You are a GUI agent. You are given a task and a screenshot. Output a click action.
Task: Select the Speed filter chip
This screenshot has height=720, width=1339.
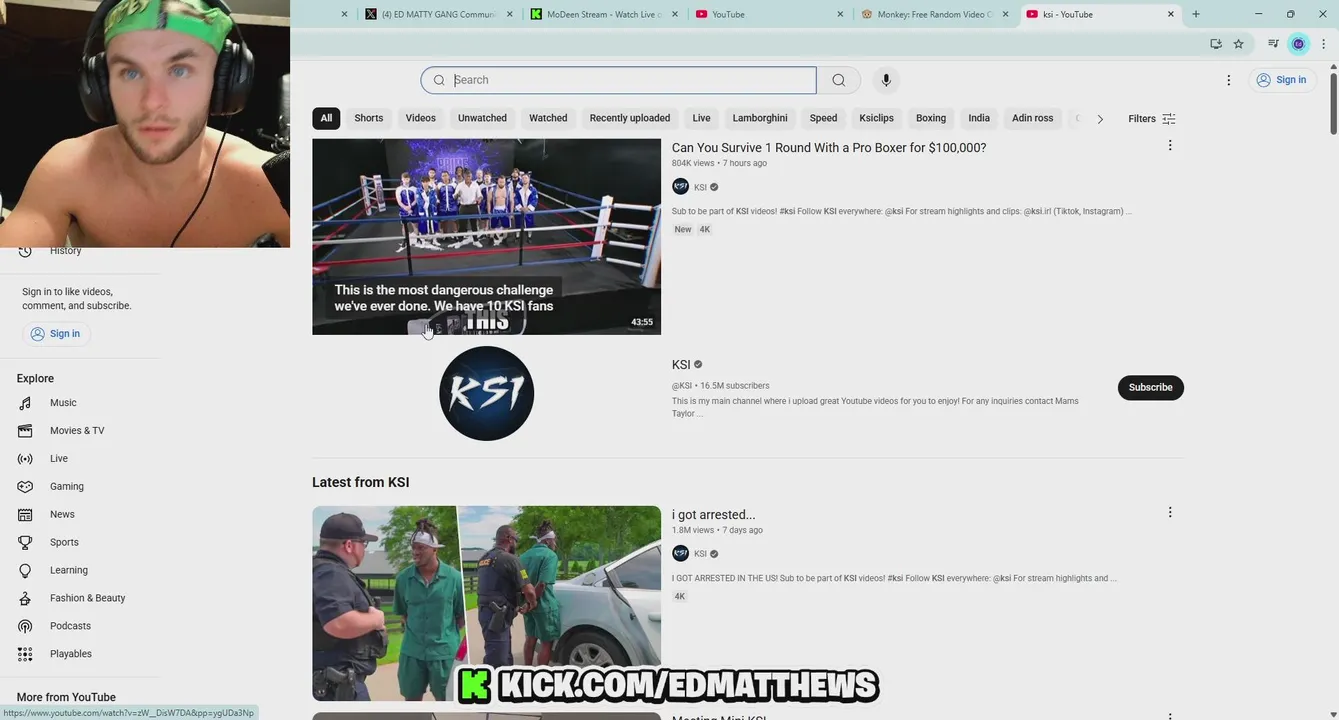(x=824, y=119)
